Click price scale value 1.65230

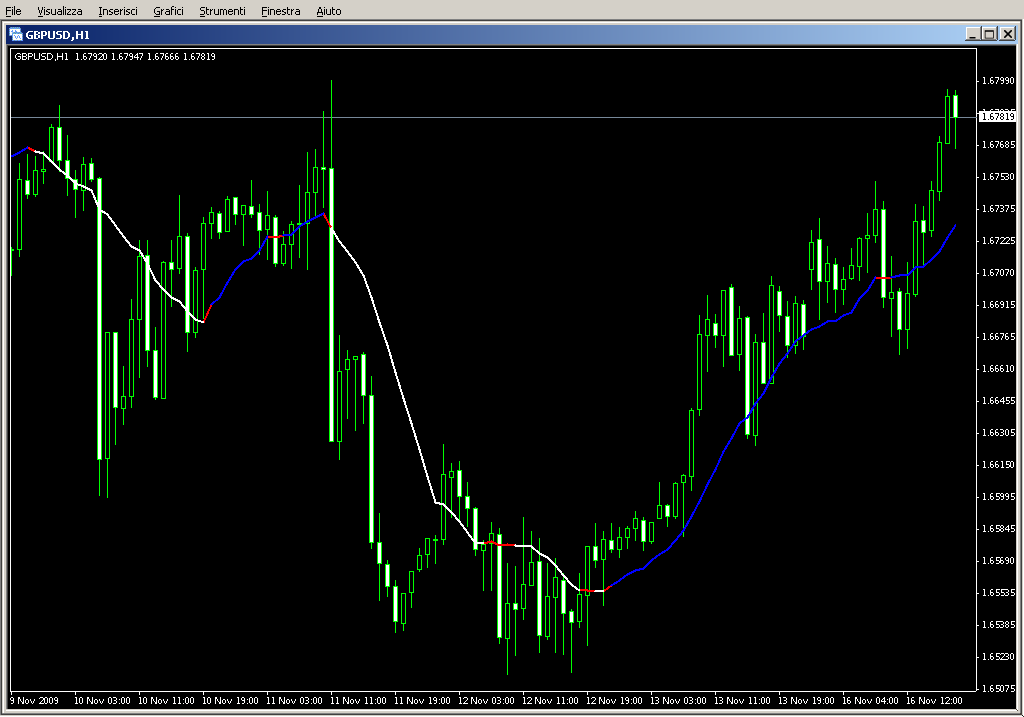(x=999, y=657)
